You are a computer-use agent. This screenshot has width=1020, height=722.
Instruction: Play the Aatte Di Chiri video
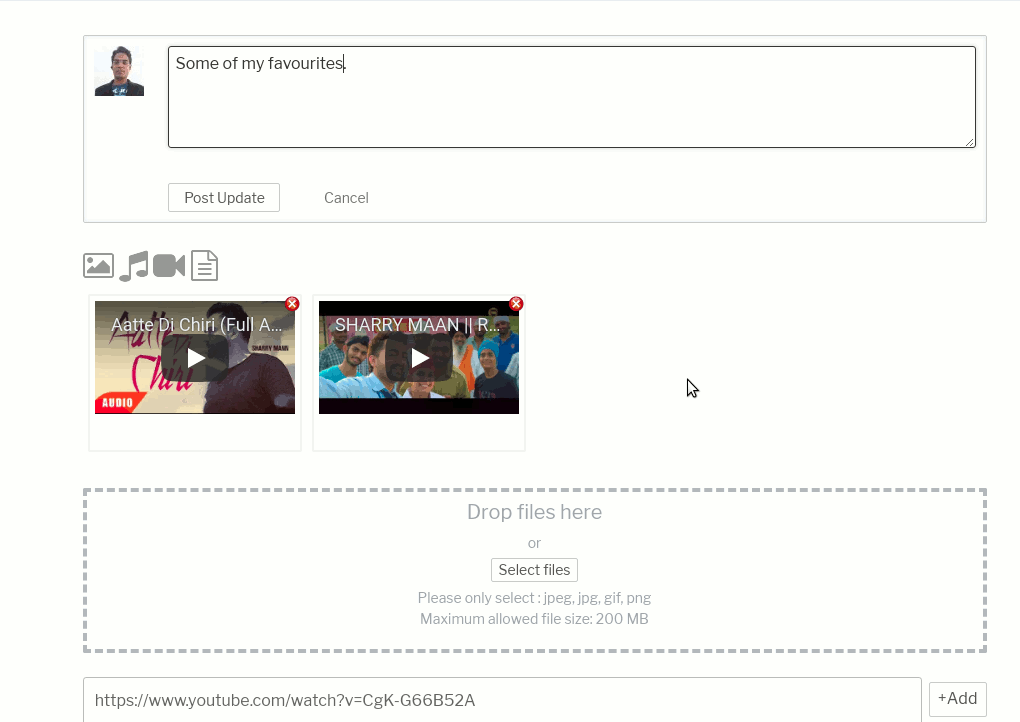pos(195,358)
